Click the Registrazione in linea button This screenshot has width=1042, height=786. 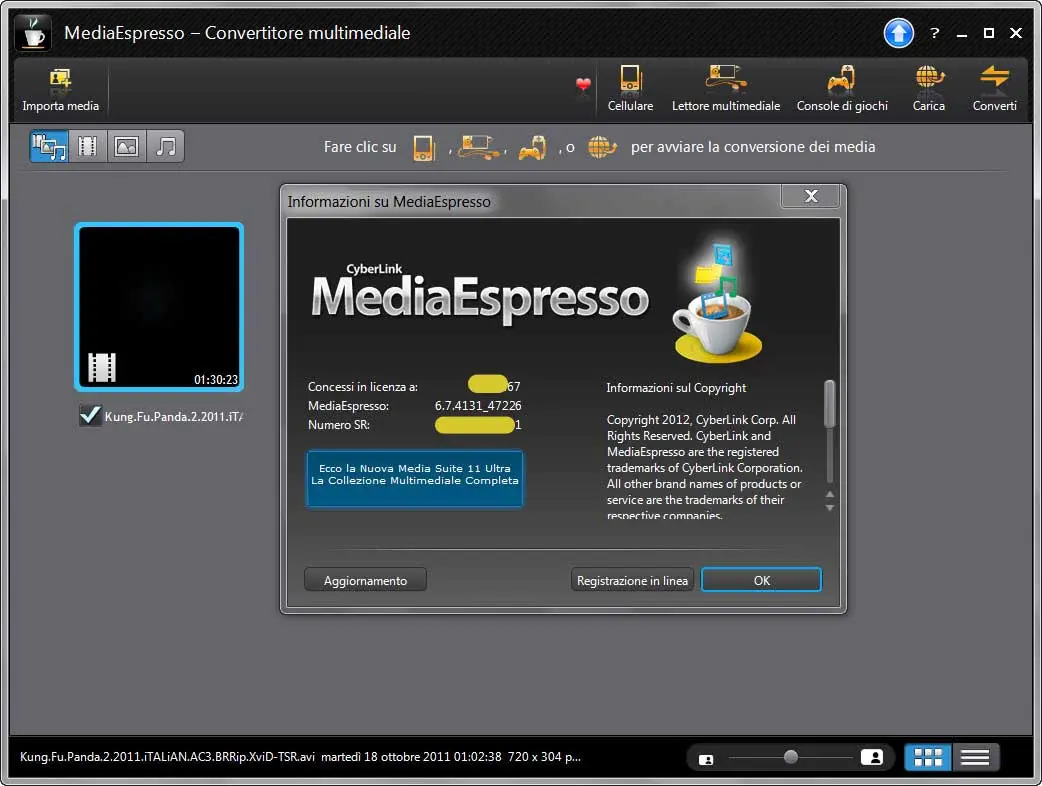tap(632, 580)
